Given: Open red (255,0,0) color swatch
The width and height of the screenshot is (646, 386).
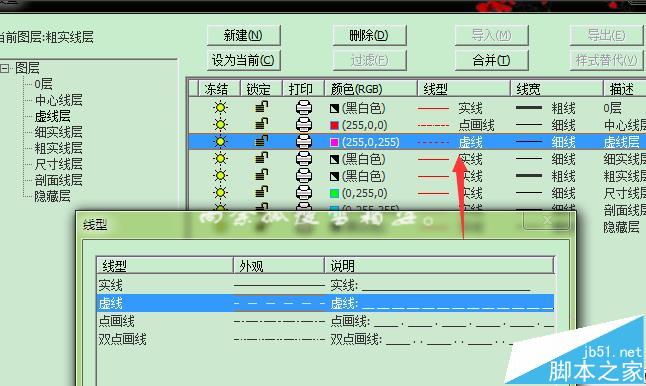Looking at the screenshot, I should tap(334, 125).
